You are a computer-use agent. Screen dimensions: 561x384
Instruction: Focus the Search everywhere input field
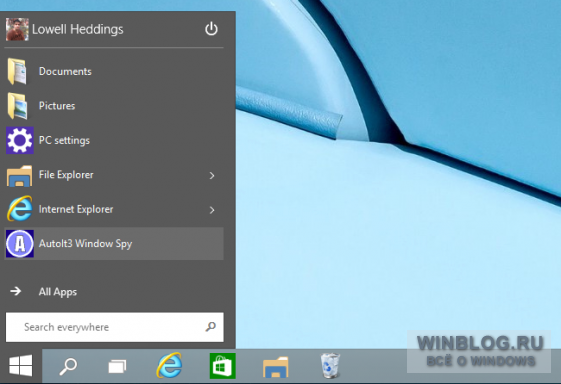[114, 327]
